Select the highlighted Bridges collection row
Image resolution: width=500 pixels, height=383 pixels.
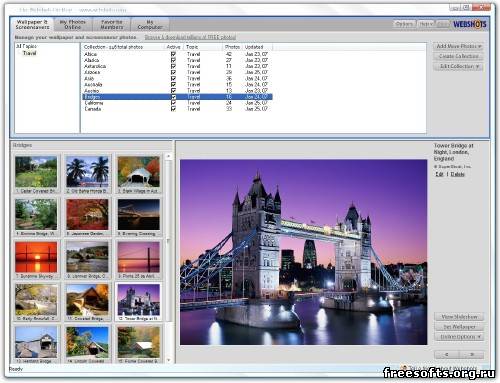coord(177,97)
